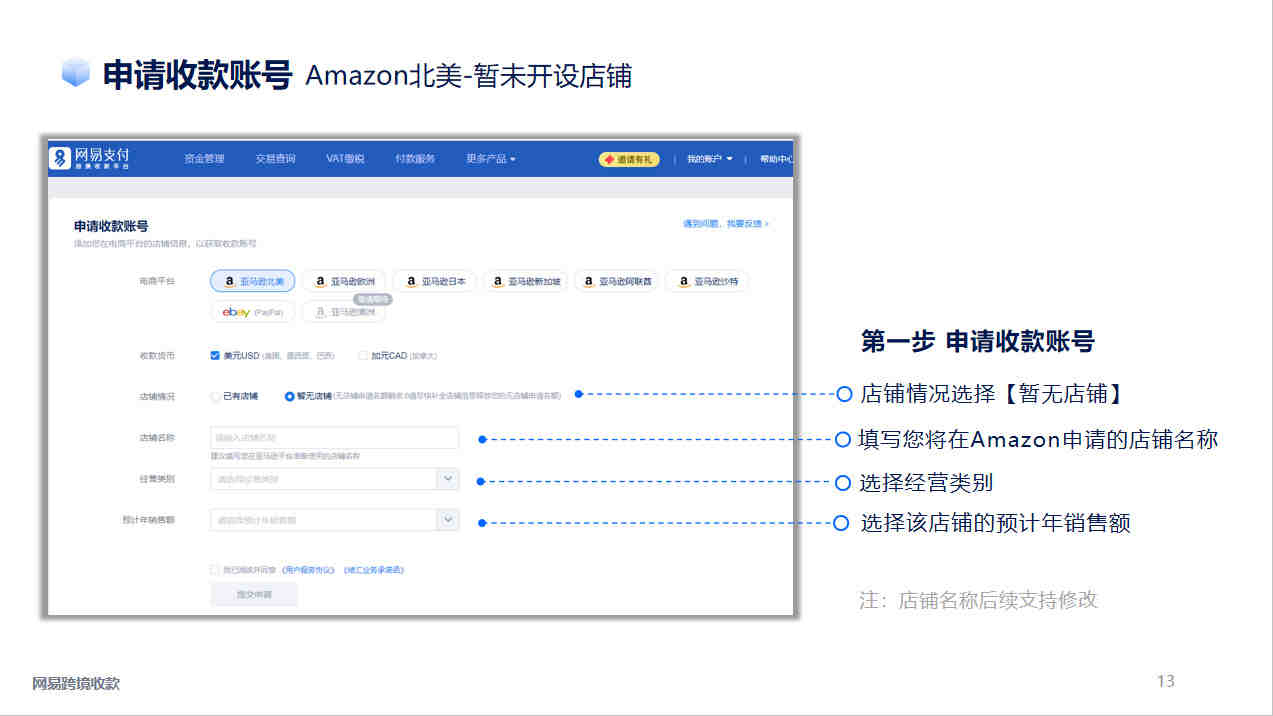Uncheck the 美元USD currency checkbox
1273x716 pixels.
tap(215, 355)
